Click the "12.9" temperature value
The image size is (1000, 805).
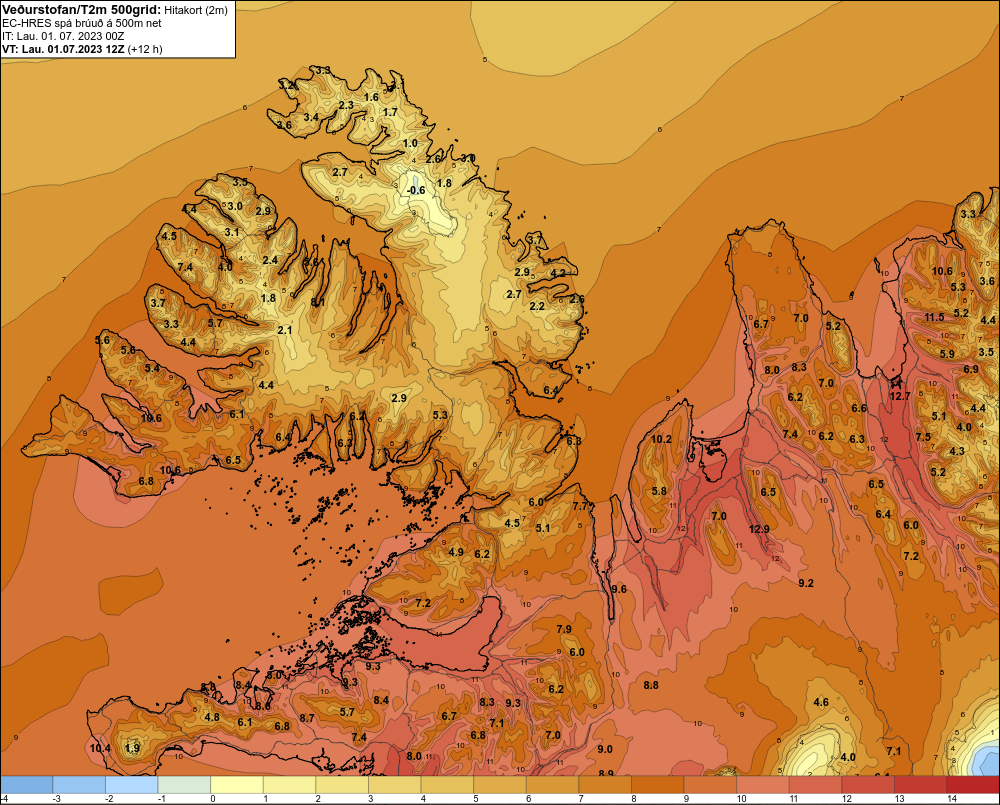click(x=759, y=529)
